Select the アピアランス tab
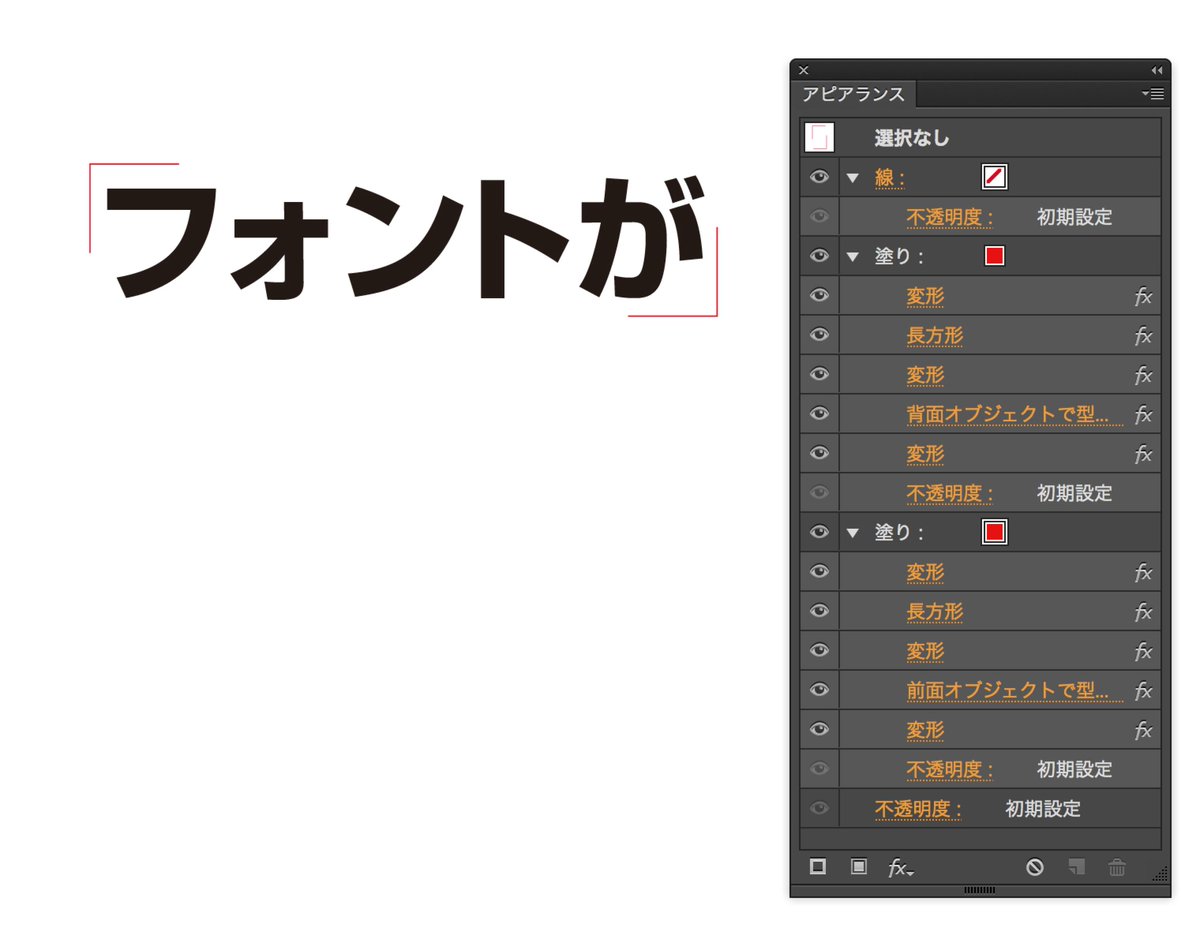 point(853,94)
